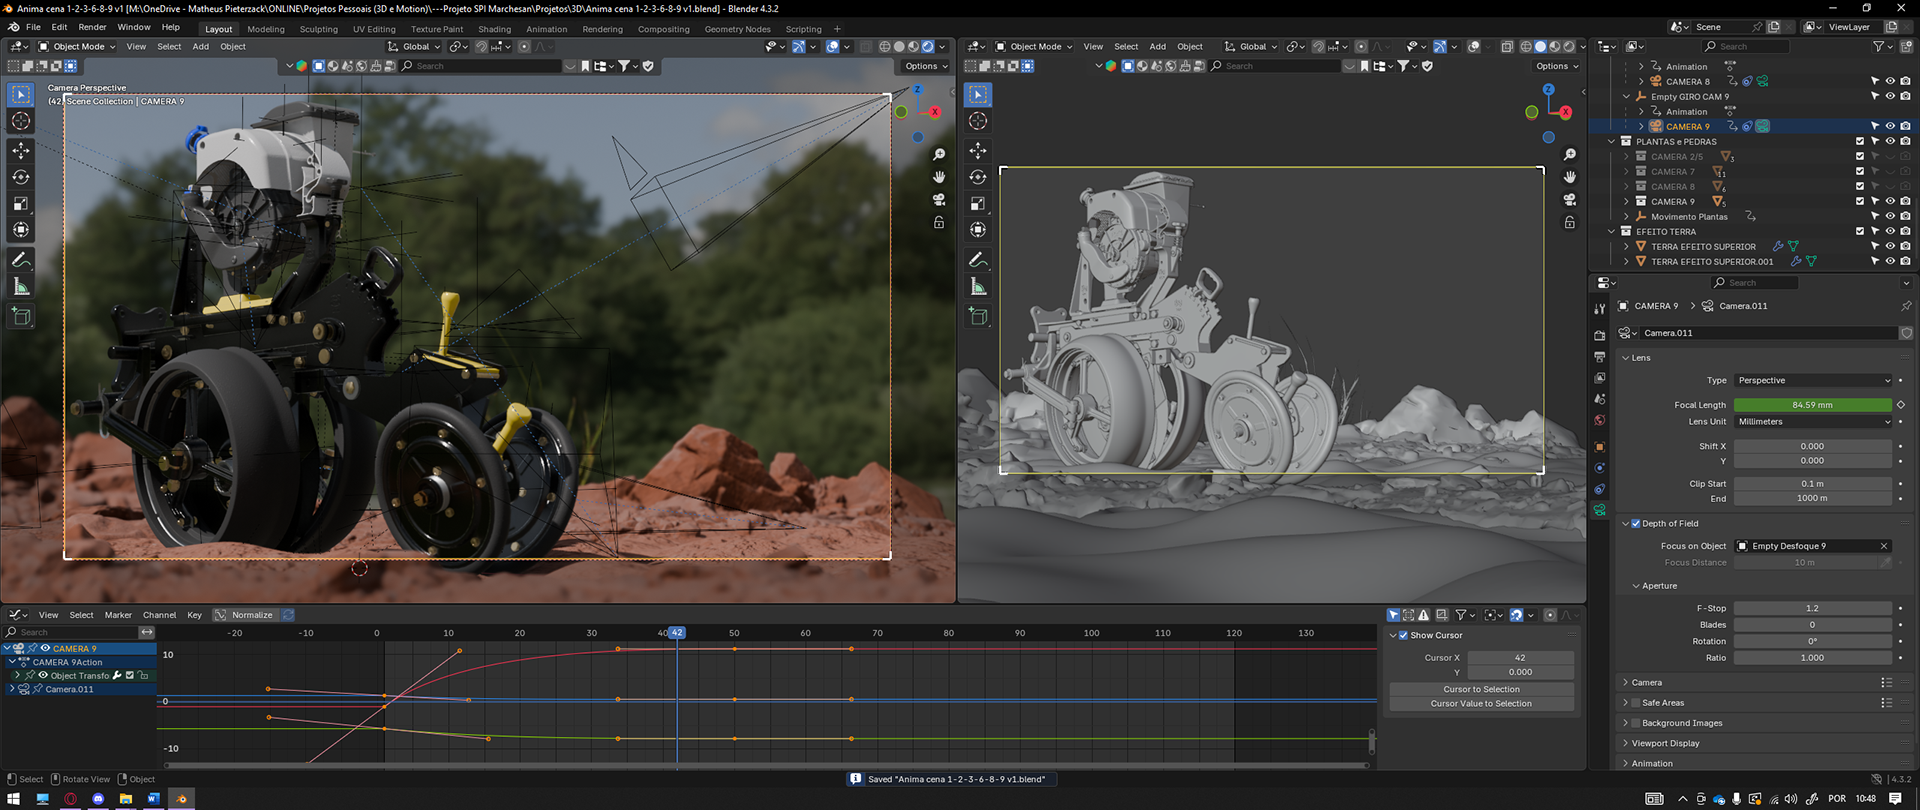Select the Cursor tool in right viewport
The image size is (1920, 810).
point(978,121)
